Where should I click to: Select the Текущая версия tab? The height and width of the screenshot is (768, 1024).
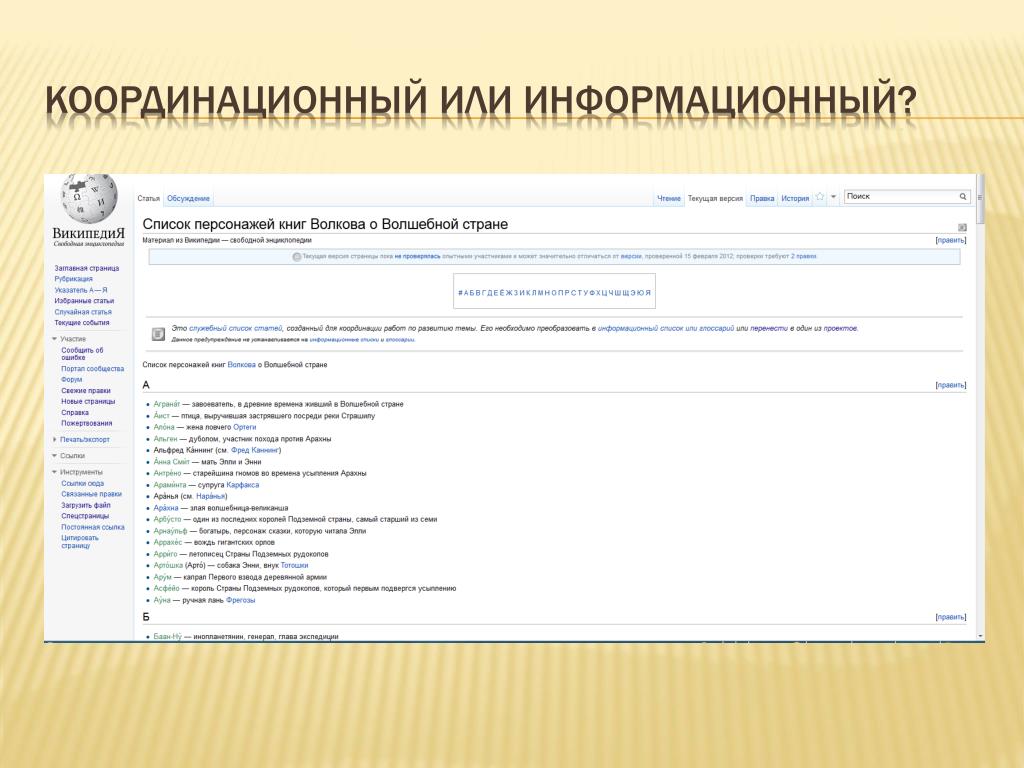[715, 199]
